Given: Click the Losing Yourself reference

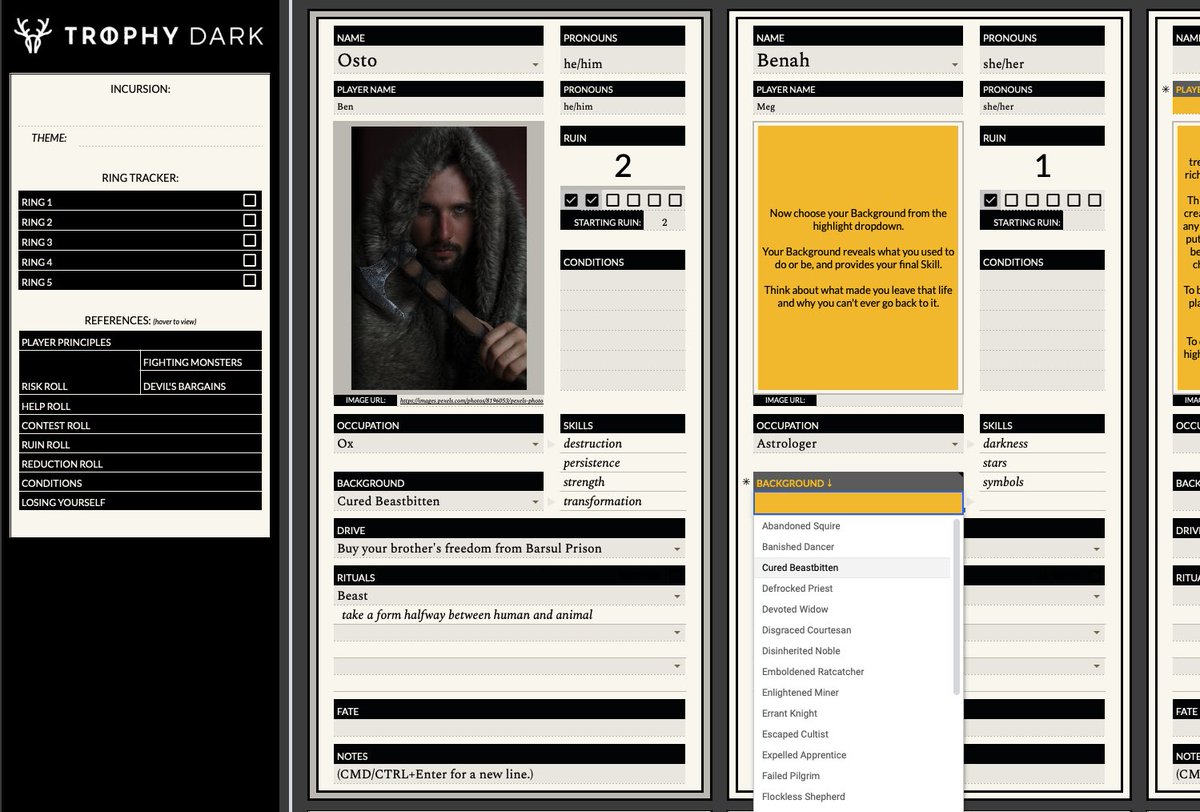Looking at the screenshot, I should [x=140, y=502].
